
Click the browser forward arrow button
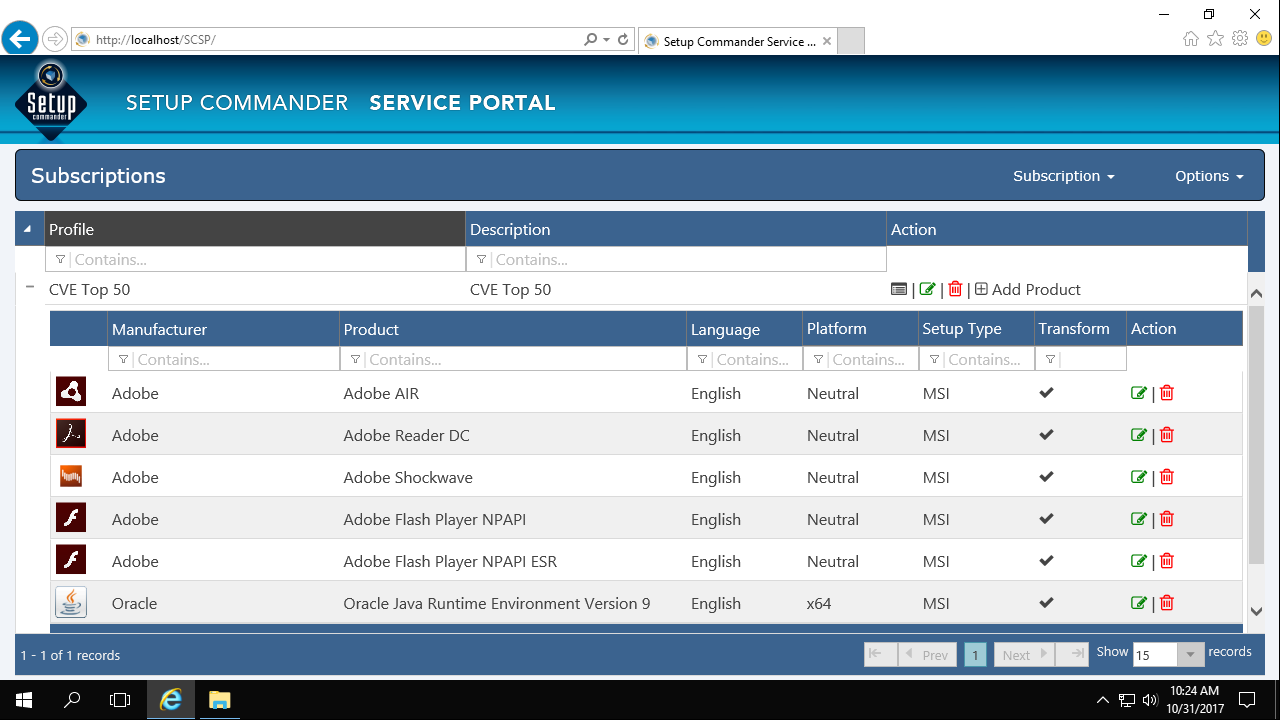point(54,39)
